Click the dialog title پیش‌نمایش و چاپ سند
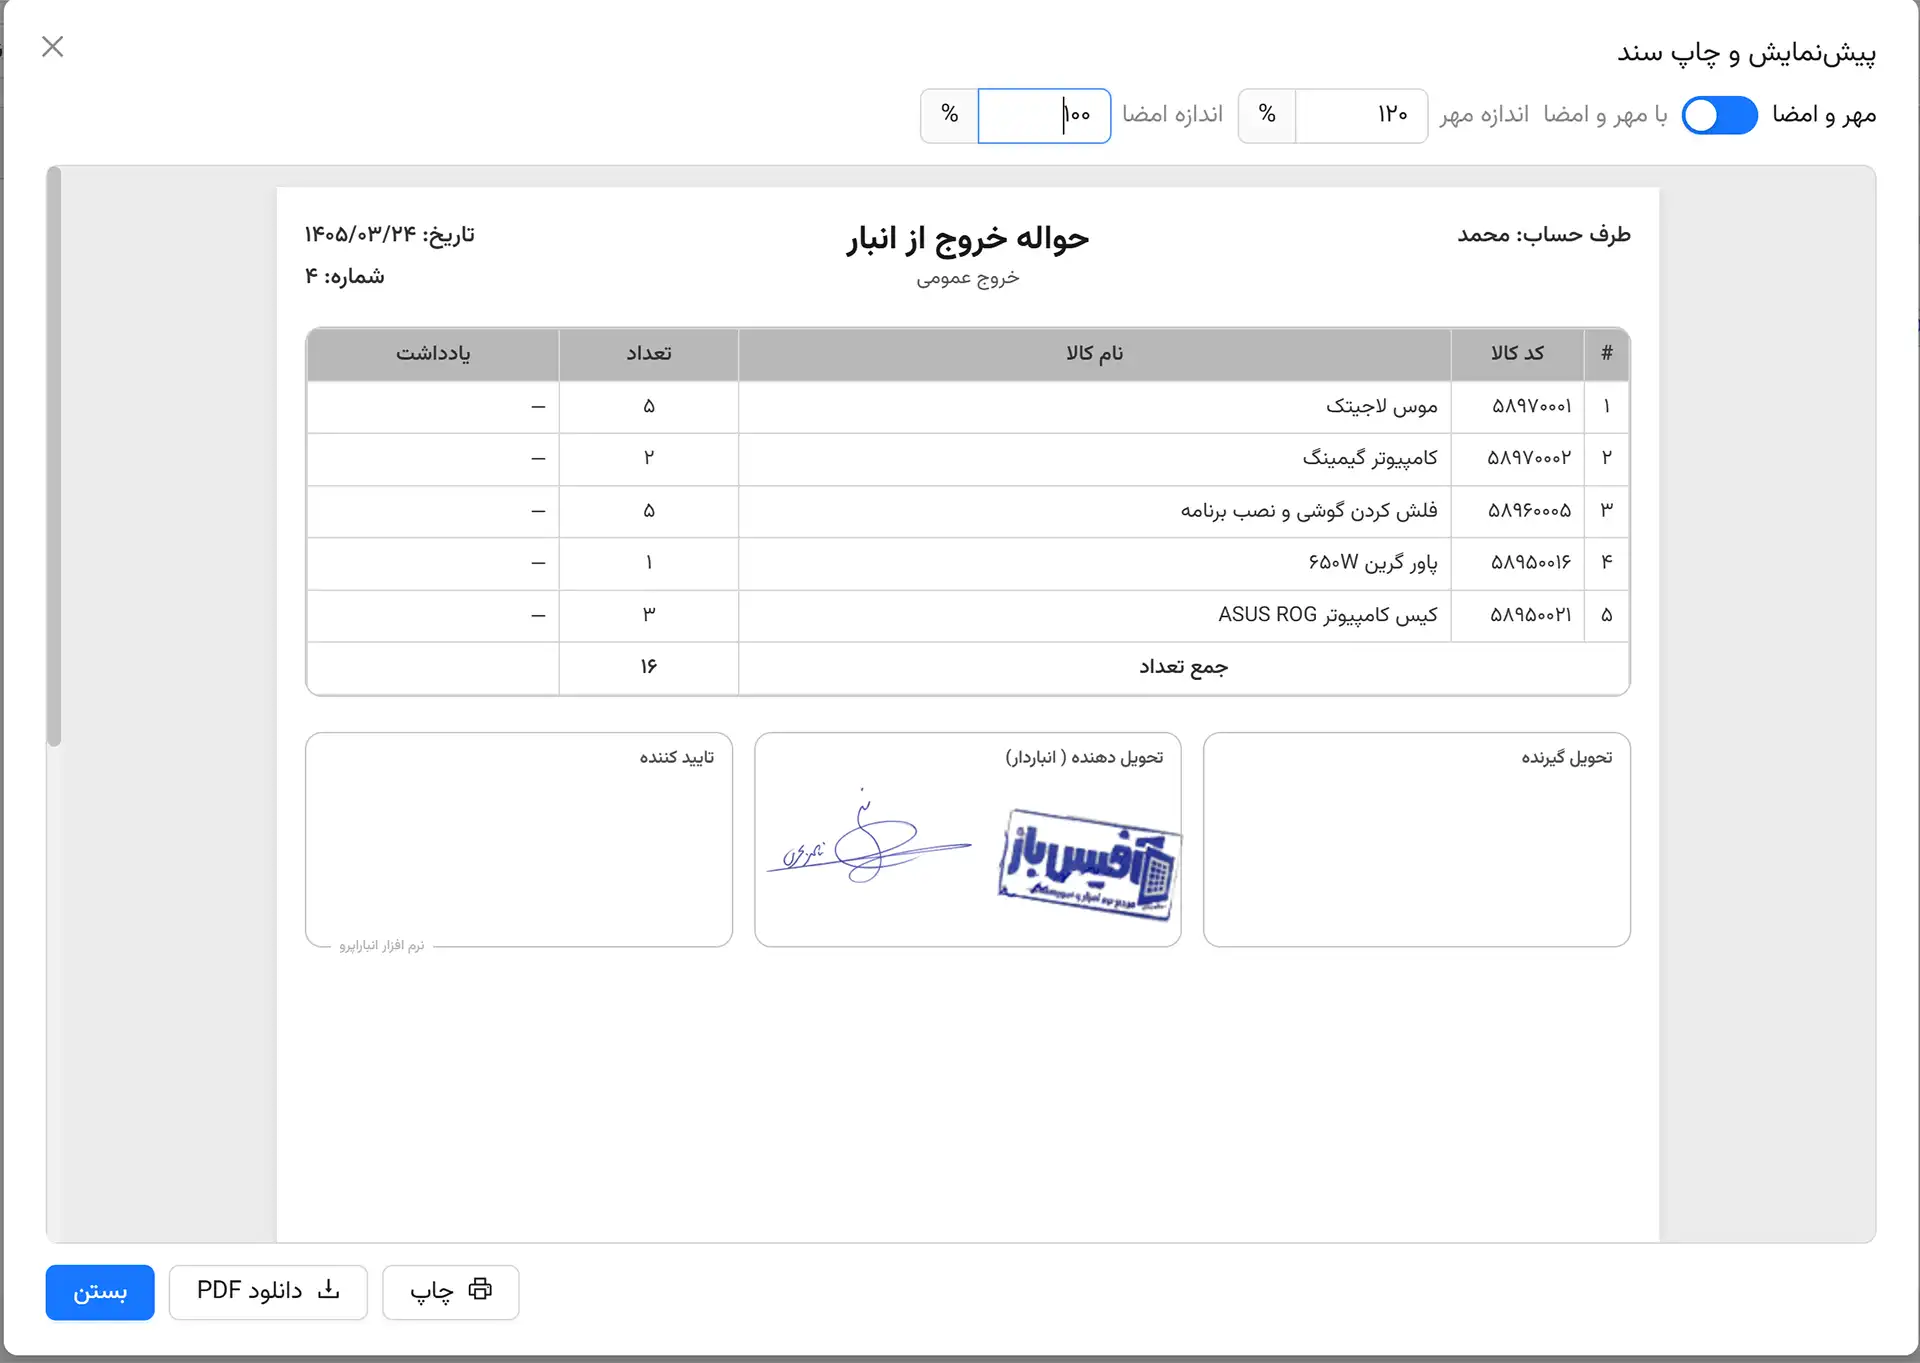The width and height of the screenshot is (1920, 1363). click(x=1746, y=51)
